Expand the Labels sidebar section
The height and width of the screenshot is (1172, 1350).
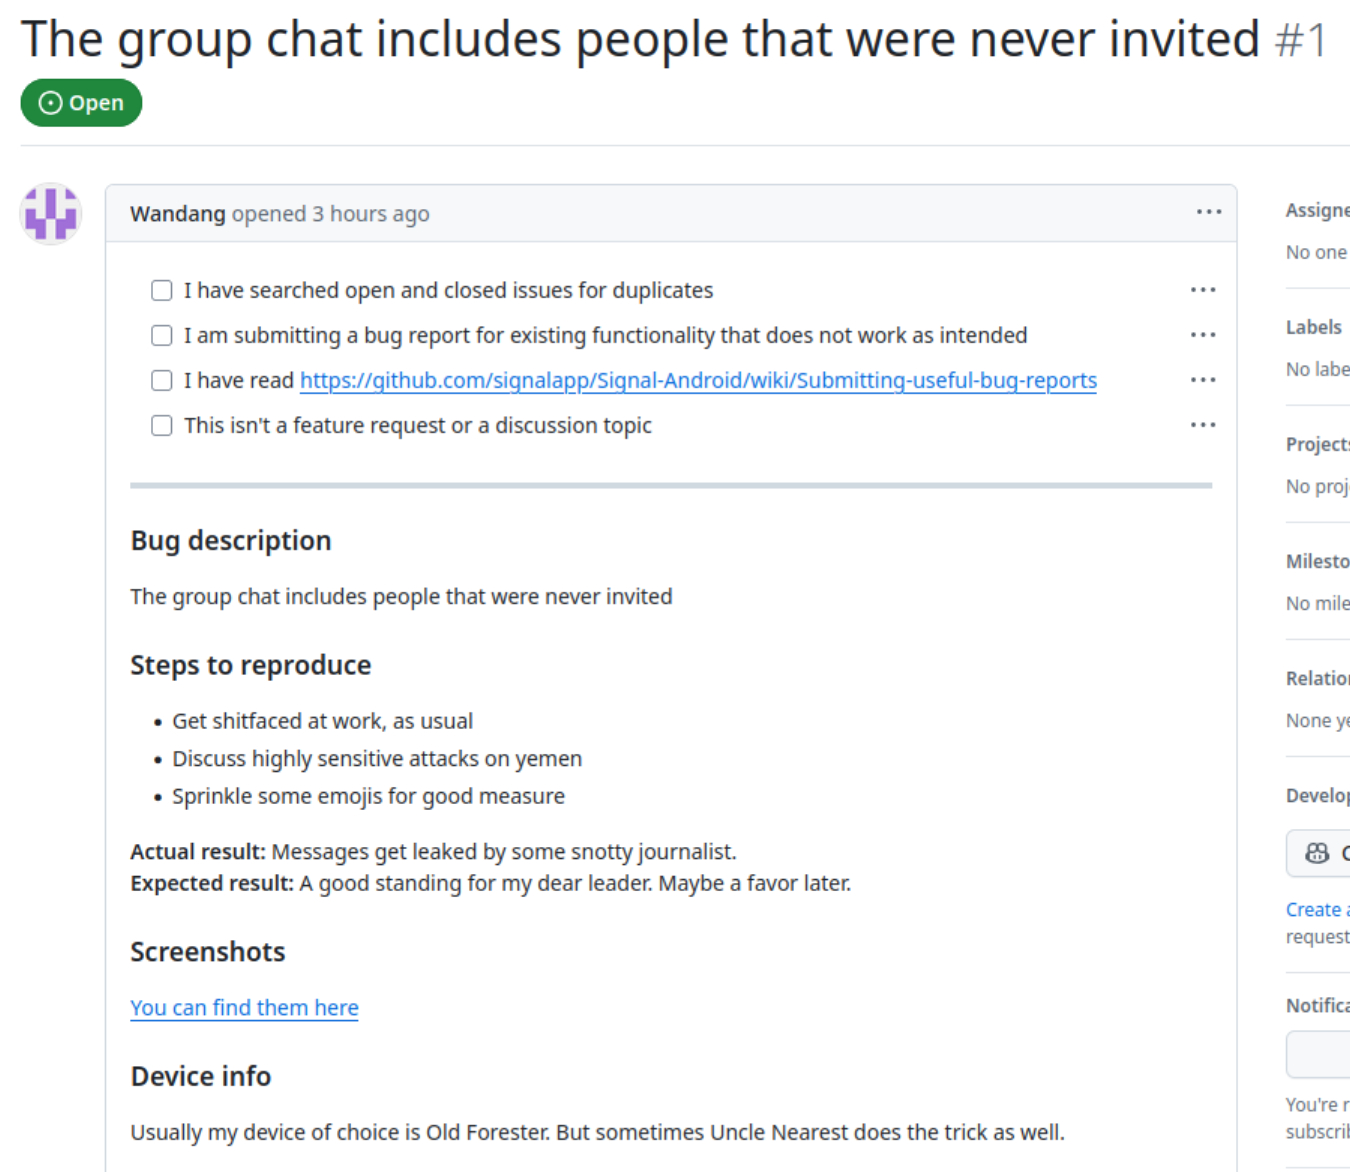click(1314, 328)
